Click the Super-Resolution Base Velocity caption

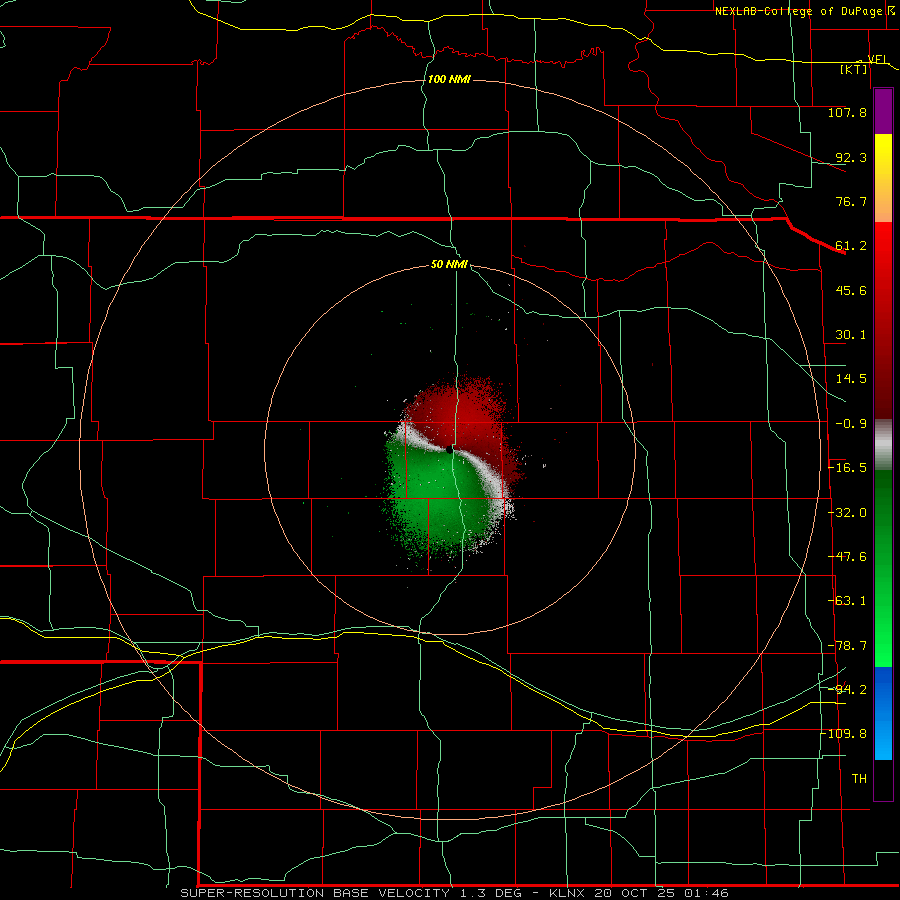tap(455, 893)
